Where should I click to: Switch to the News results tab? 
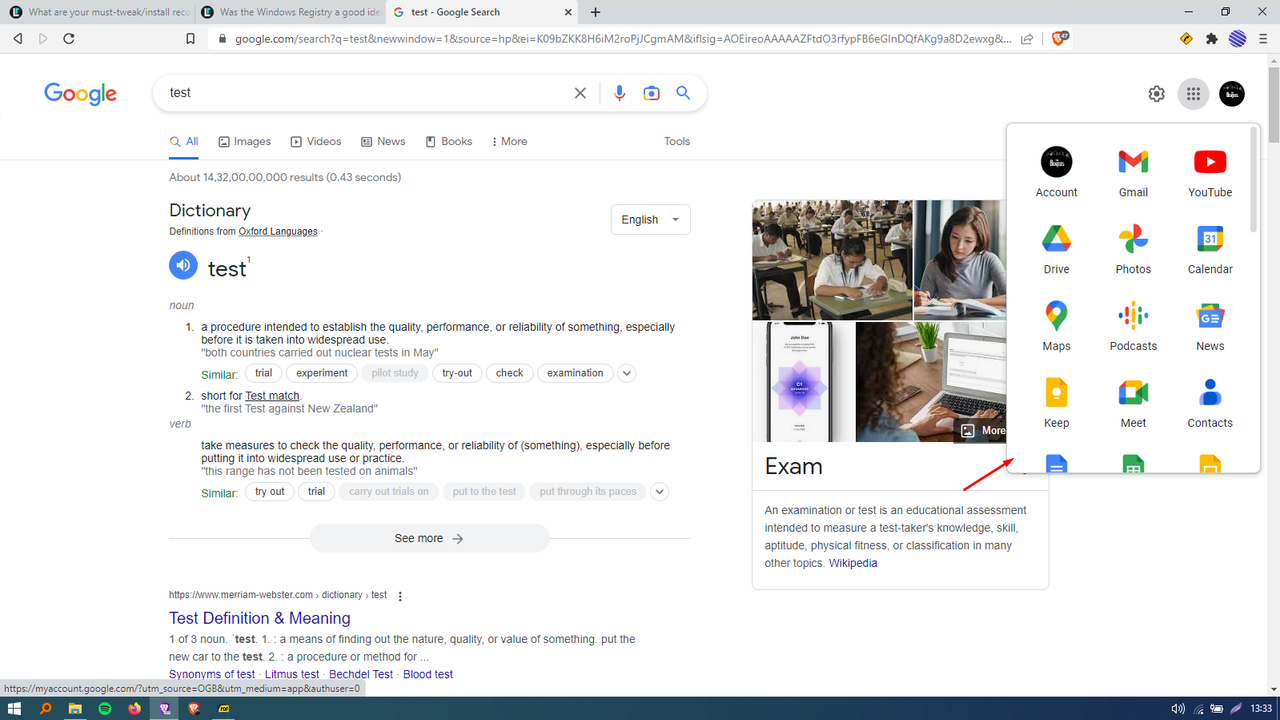pyautogui.click(x=383, y=141)
